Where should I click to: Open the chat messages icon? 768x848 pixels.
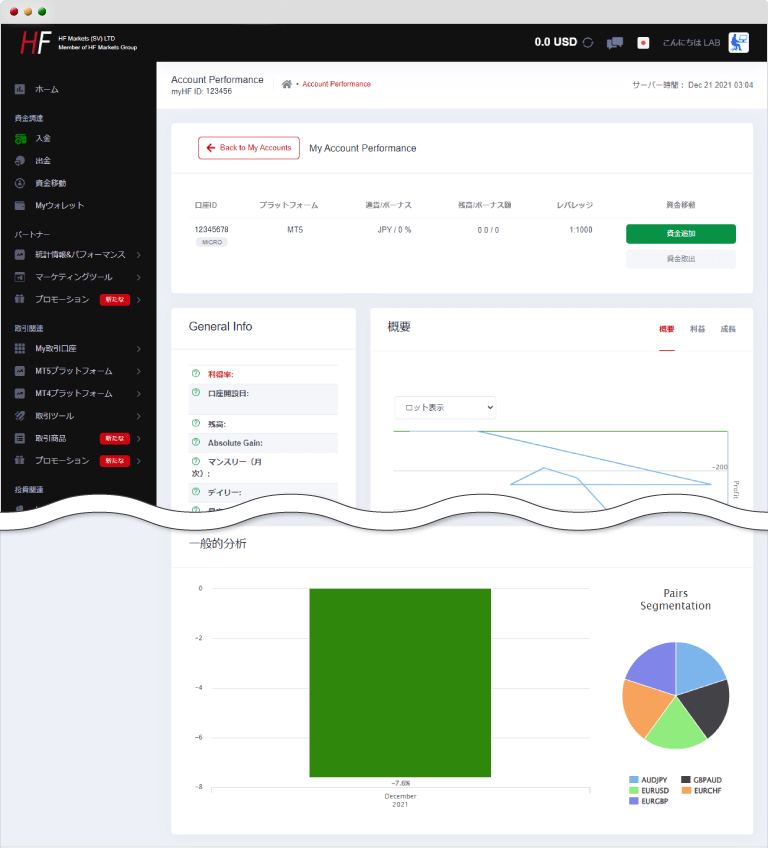[x=615, y=43]
